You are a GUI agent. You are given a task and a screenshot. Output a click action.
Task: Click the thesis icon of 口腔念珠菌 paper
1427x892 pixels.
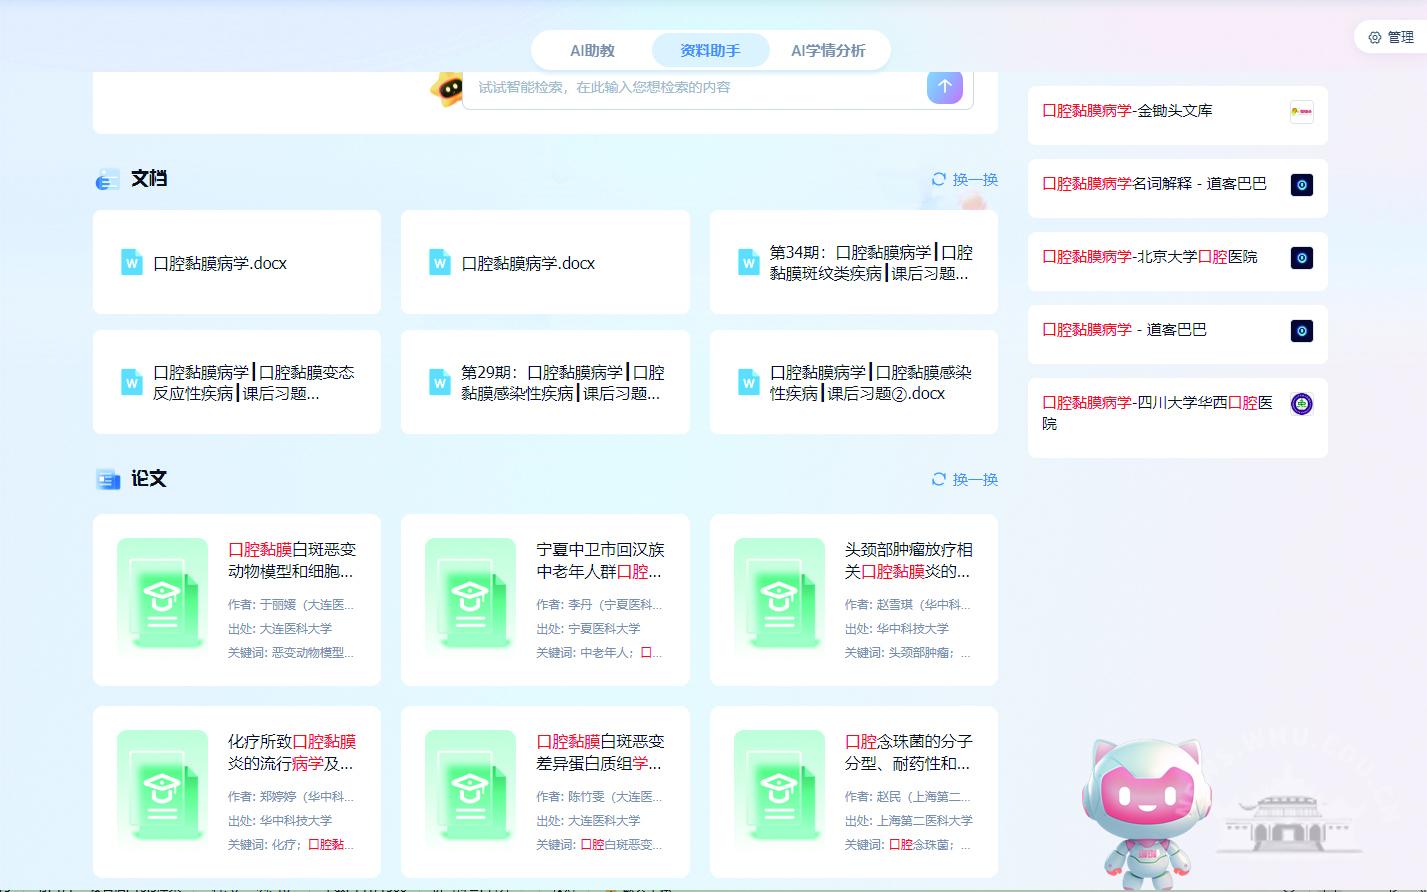click(x=779, y=792)
